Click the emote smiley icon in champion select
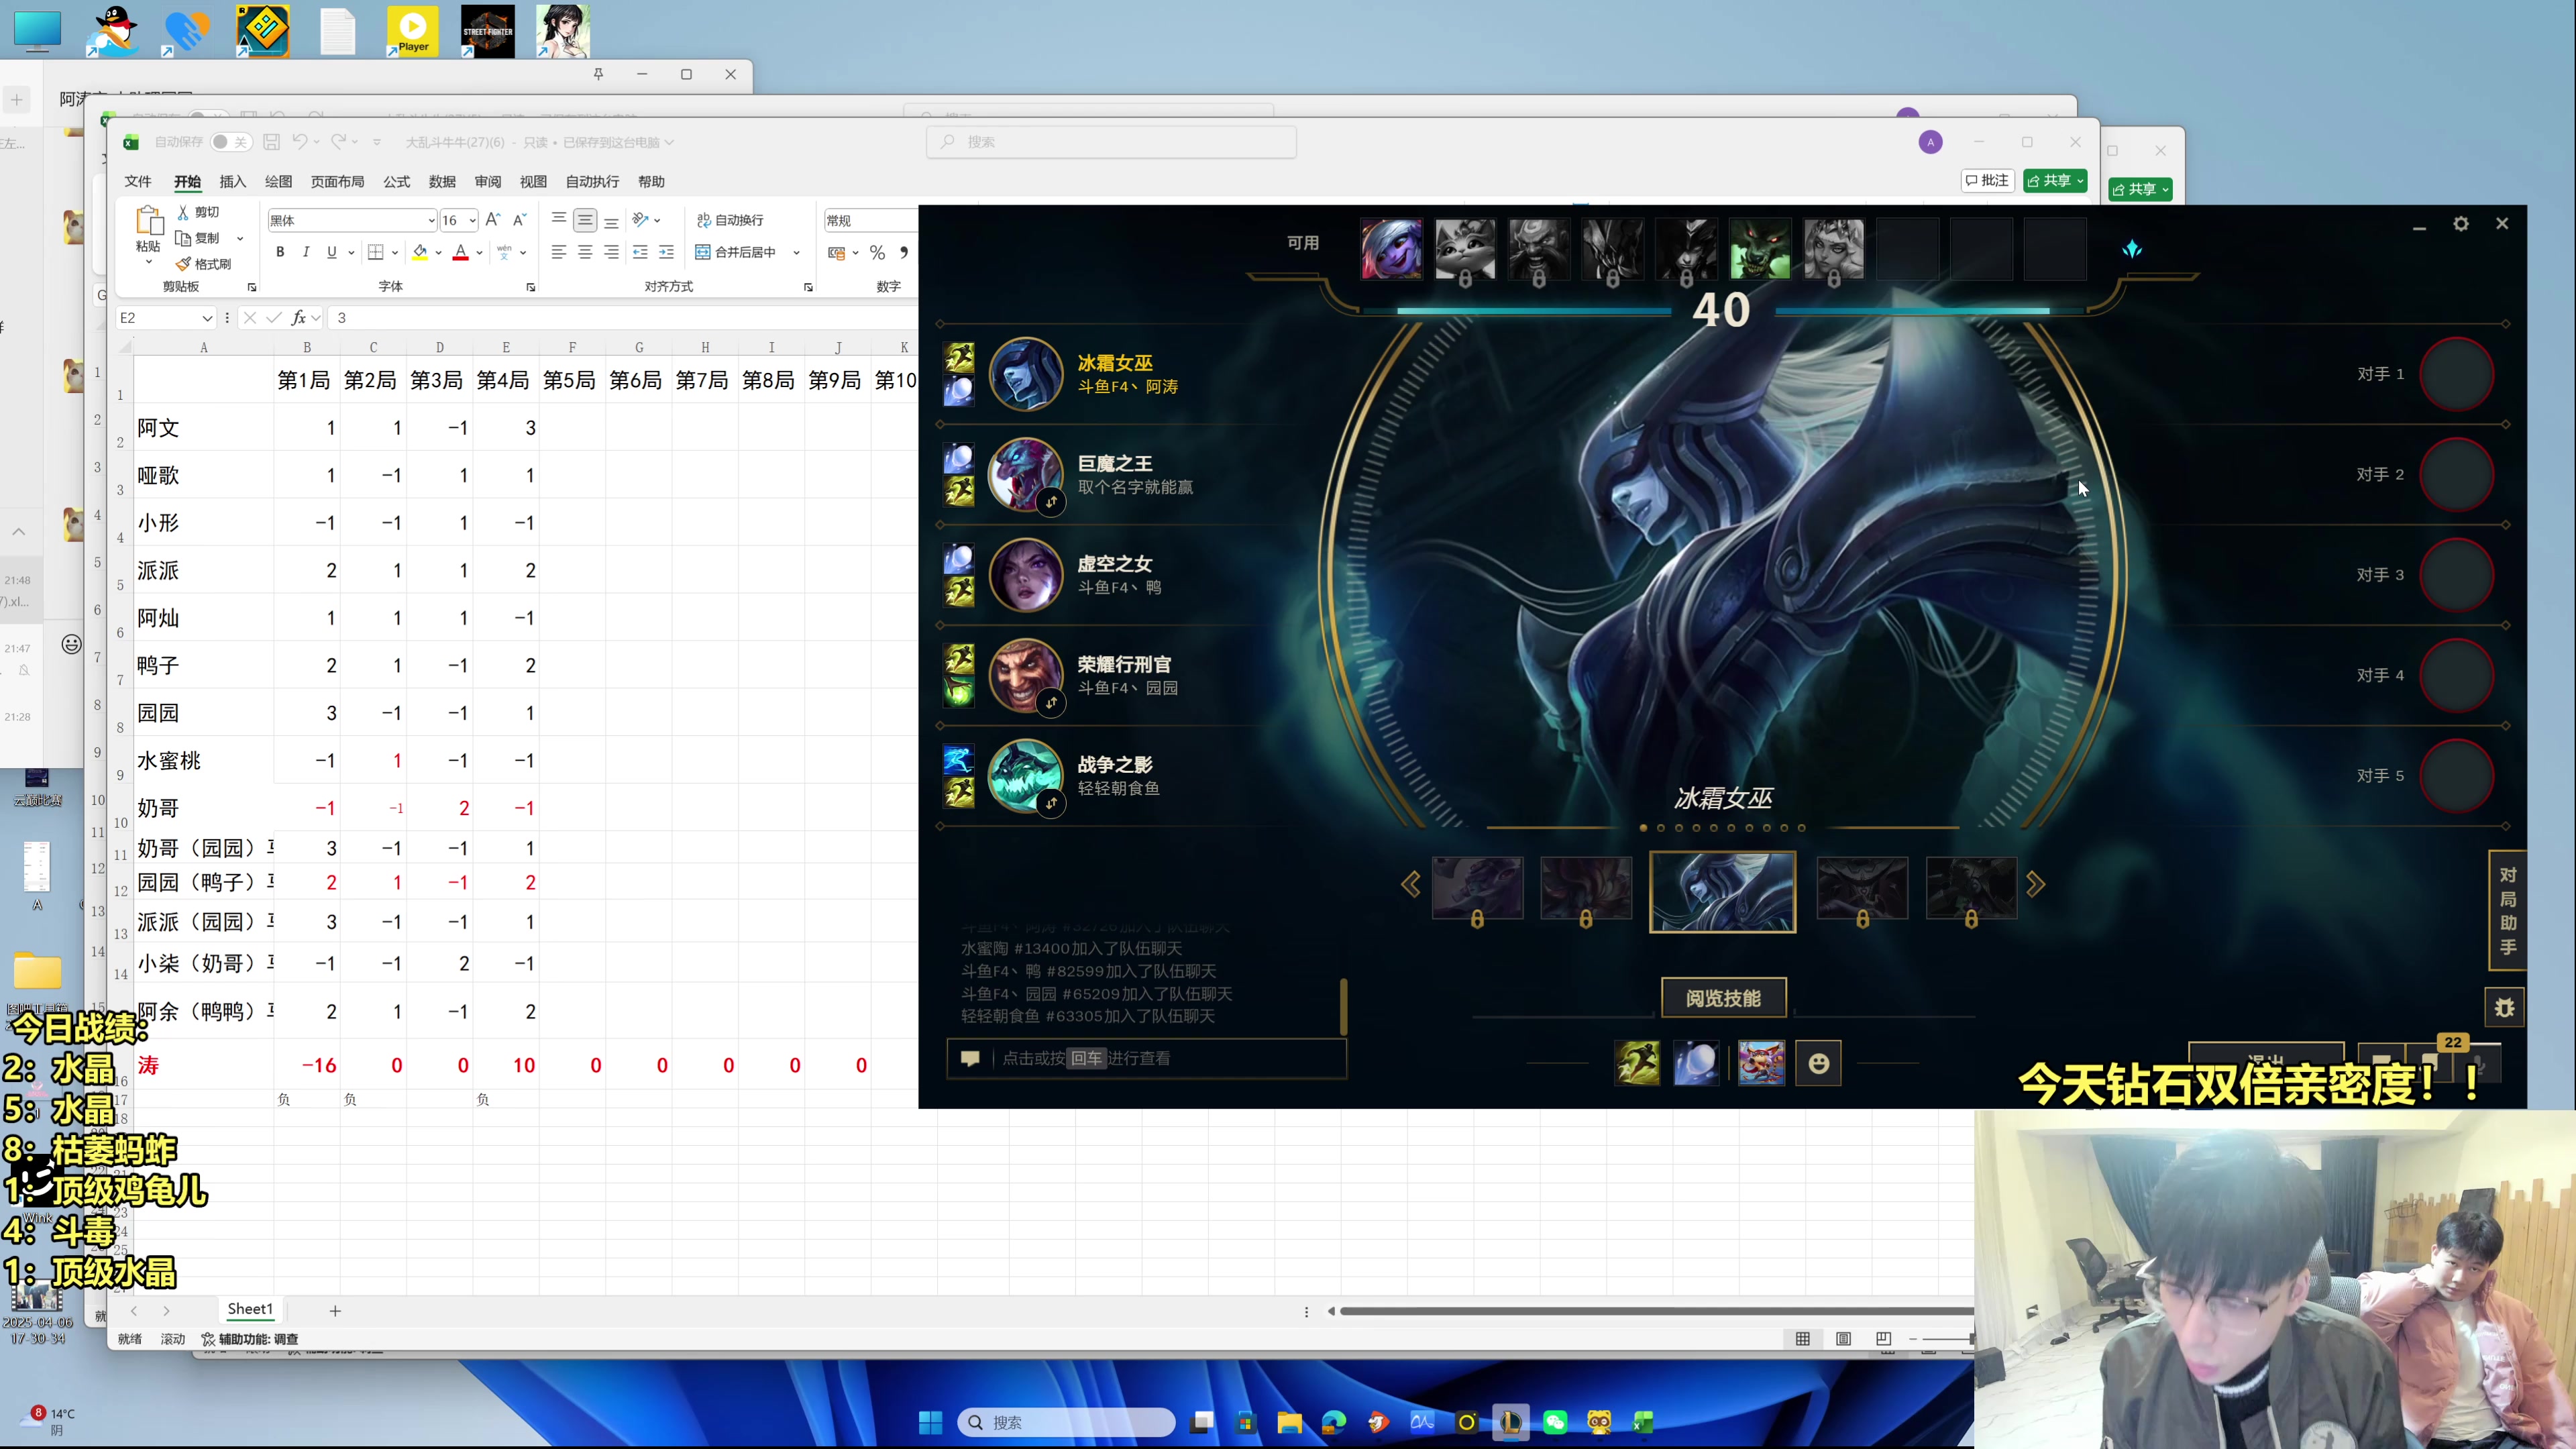This screenshot has width=2576, height=1449. (1818, 1063)
